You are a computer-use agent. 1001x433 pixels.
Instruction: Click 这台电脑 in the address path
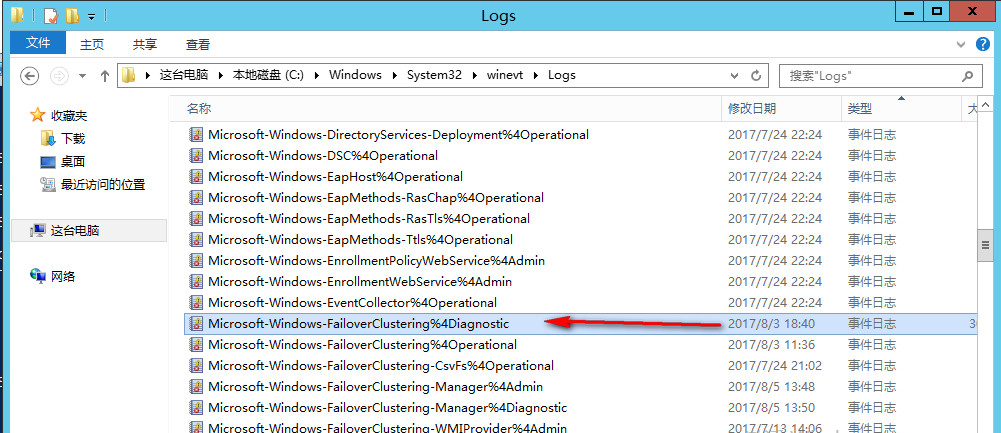[184, 75]
